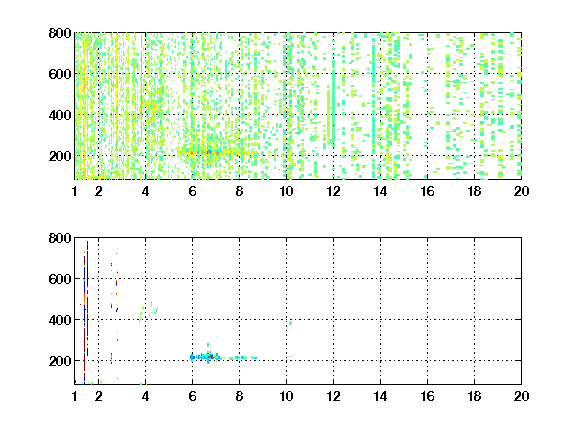
Task: Click the 600 y-axis label on bottom plot
Action: tap(60, 279)
